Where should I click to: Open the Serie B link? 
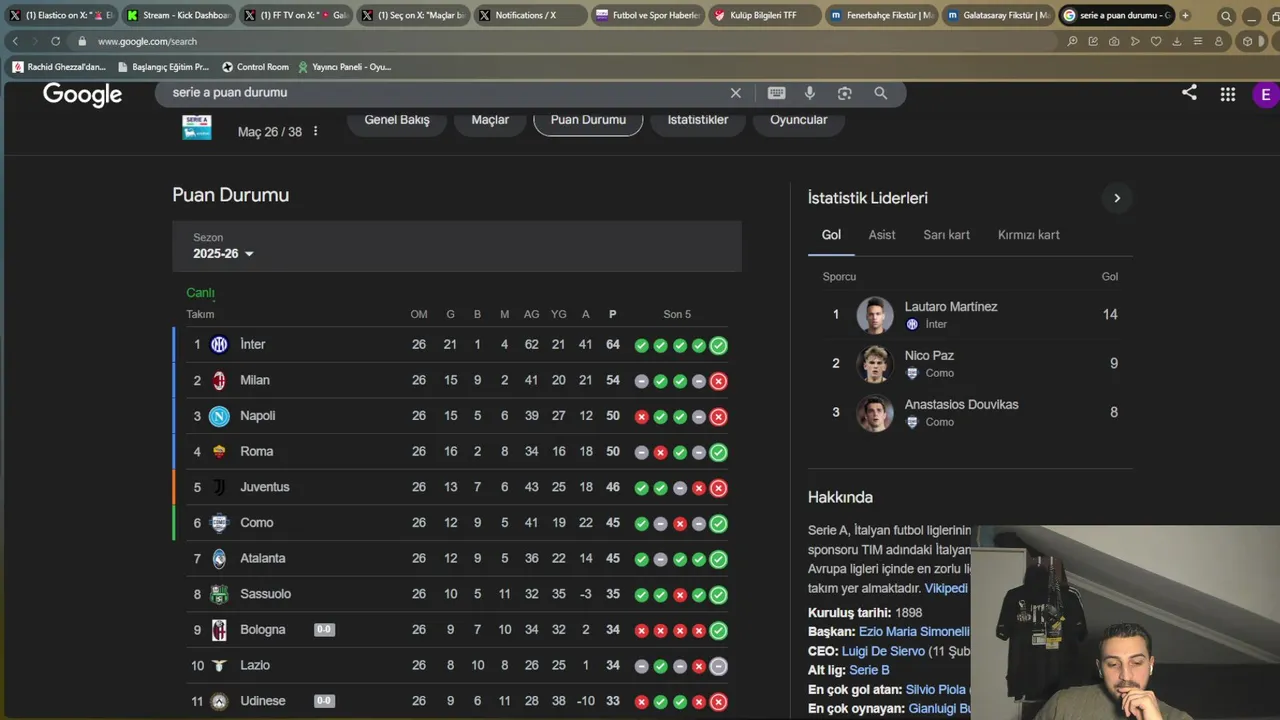869,670
